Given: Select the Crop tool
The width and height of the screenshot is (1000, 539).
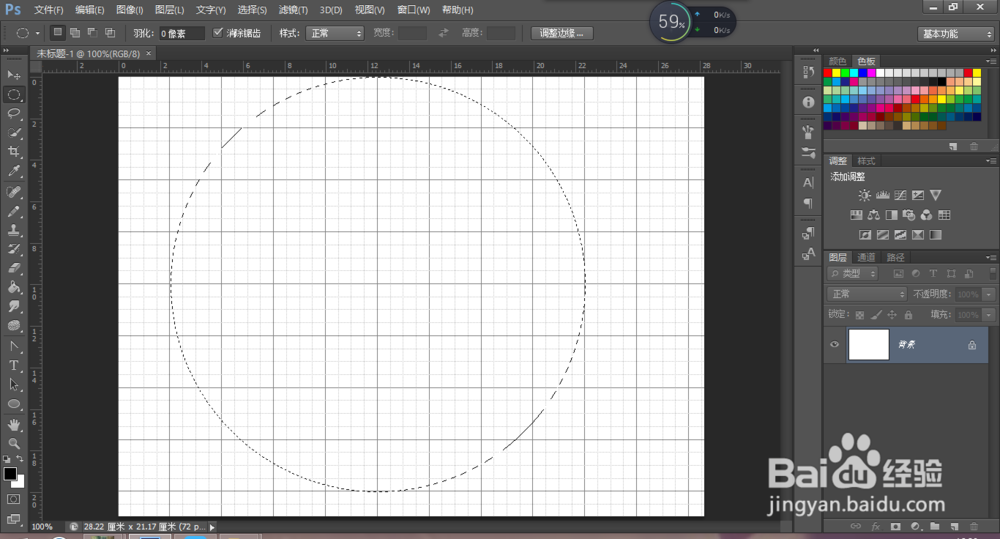Looking at the screenshot, I should click(13, 152).
